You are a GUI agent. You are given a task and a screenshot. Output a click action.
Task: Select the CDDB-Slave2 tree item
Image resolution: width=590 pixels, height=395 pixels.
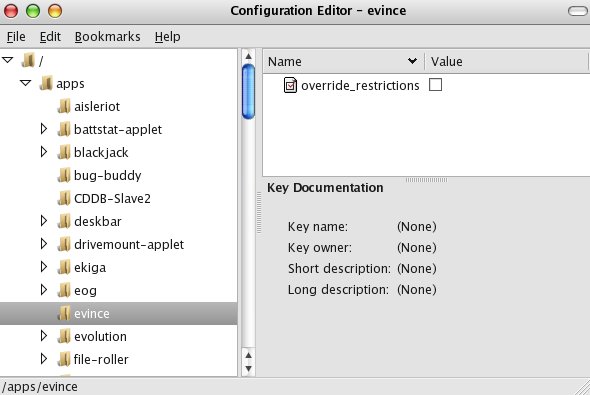(x=112, y=198)
